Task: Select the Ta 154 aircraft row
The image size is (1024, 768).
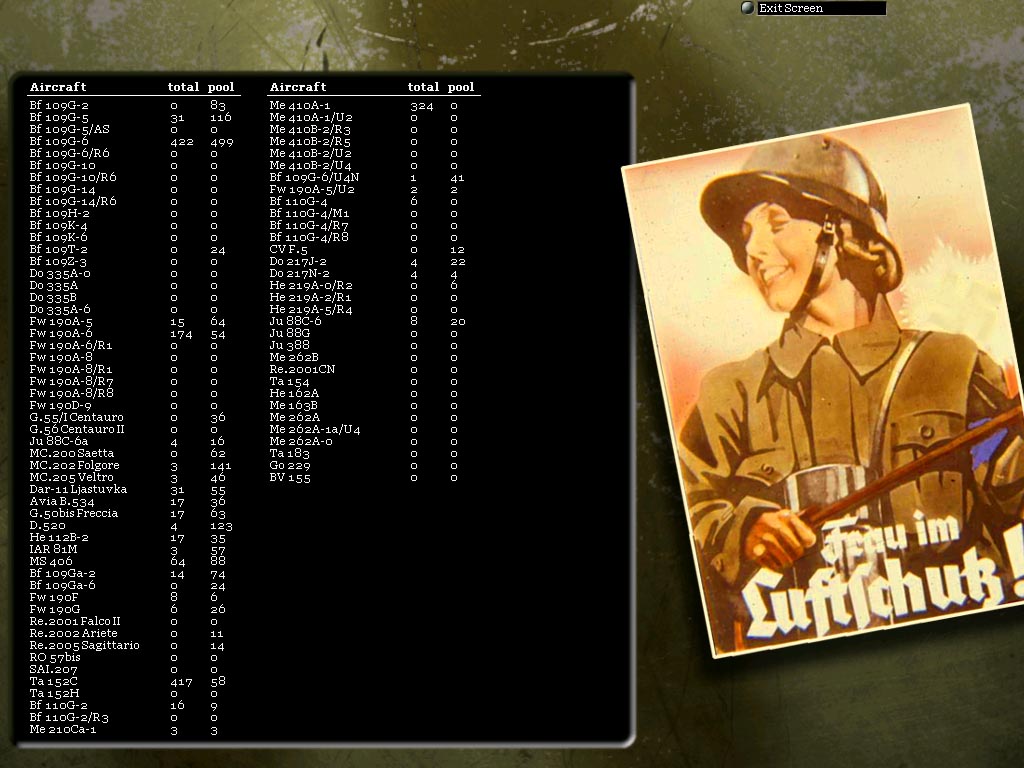Action: [x=373, y=381]
